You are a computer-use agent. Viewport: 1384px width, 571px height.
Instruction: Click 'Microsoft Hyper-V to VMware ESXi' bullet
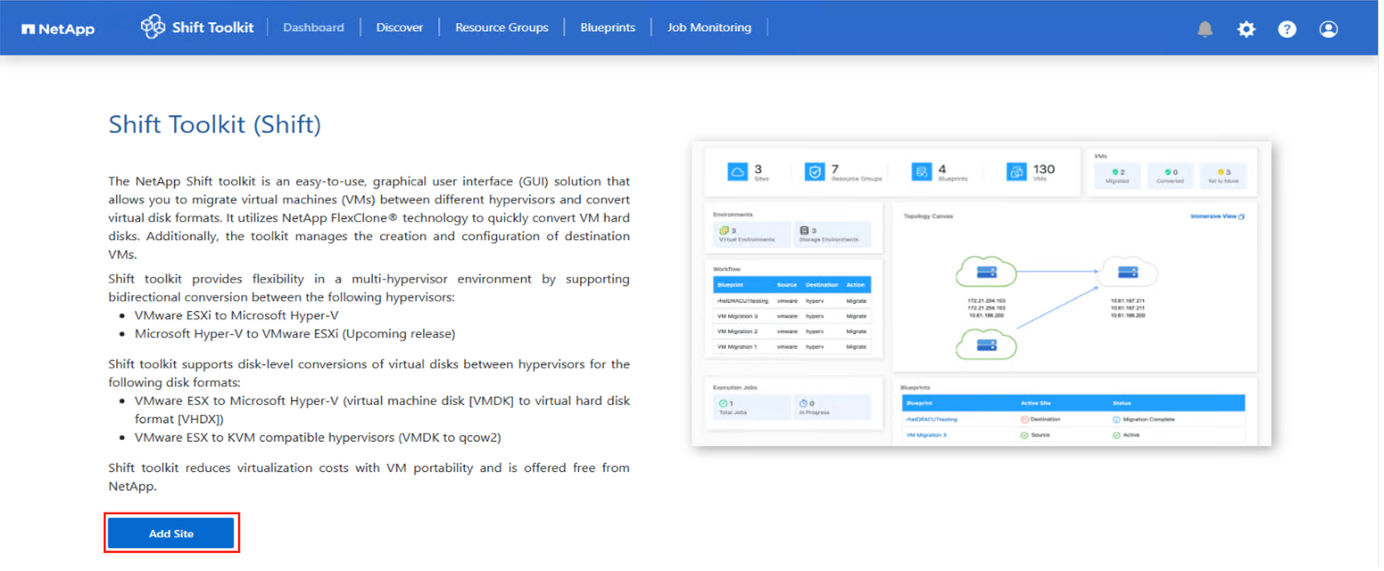[295, 334]
